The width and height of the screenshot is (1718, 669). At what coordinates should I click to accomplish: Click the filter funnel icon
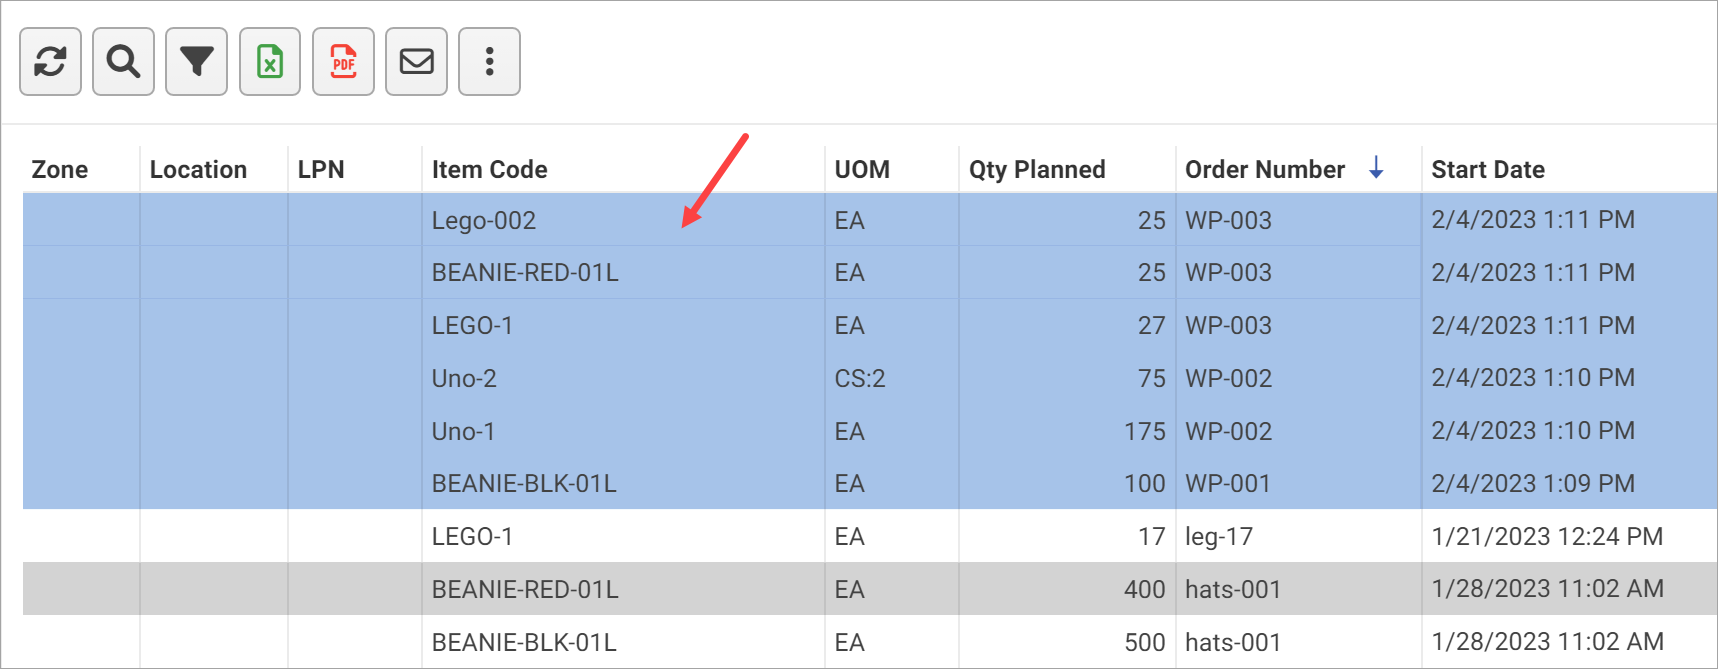coord(196,62)
